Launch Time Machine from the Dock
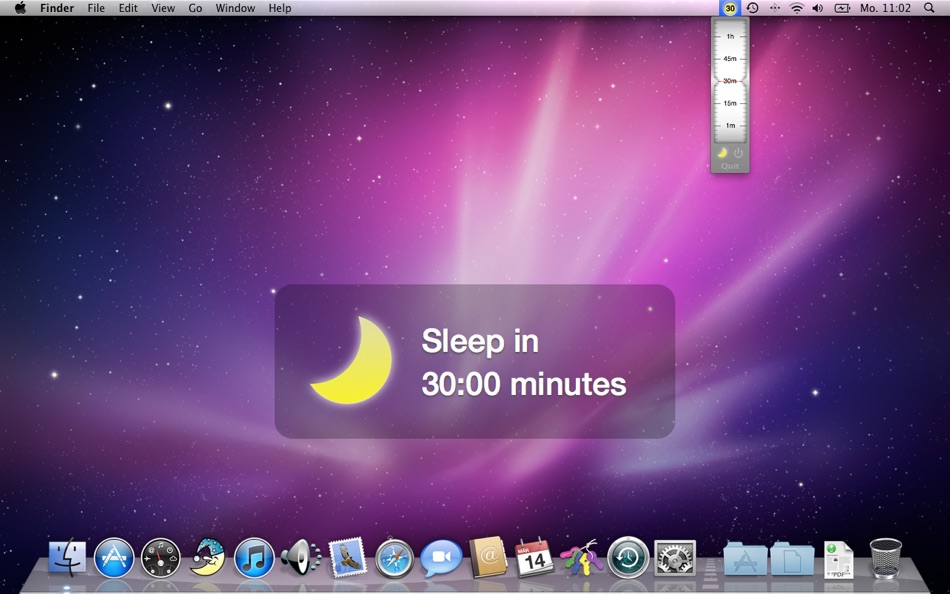Image resolution: width=950 pixels, height=594 pixels. [x=628, y=557]
